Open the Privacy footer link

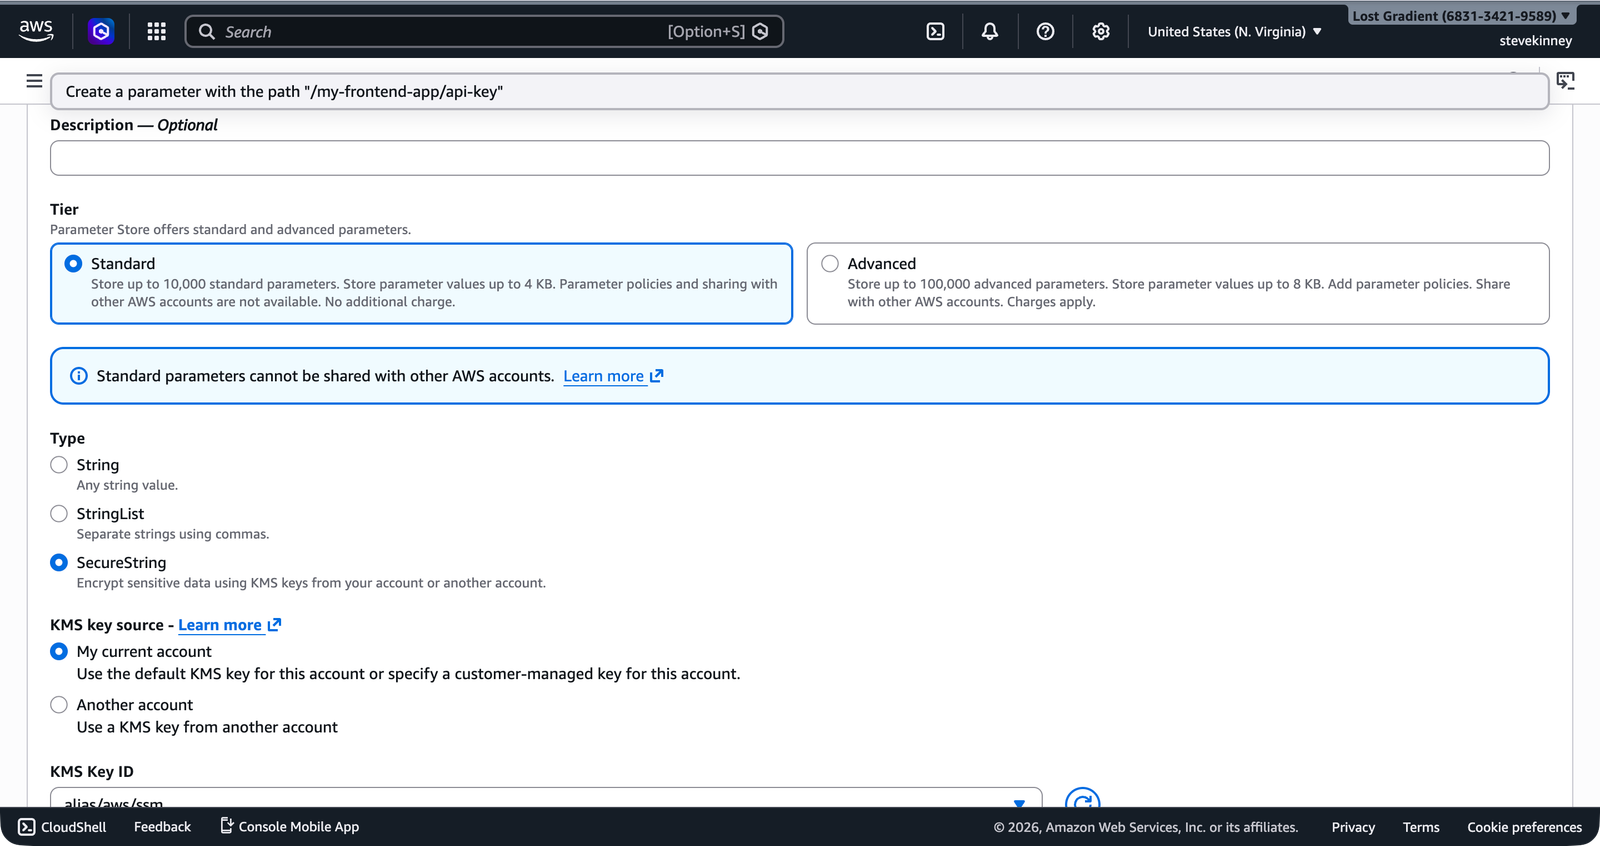click(x=1353, y=827)
